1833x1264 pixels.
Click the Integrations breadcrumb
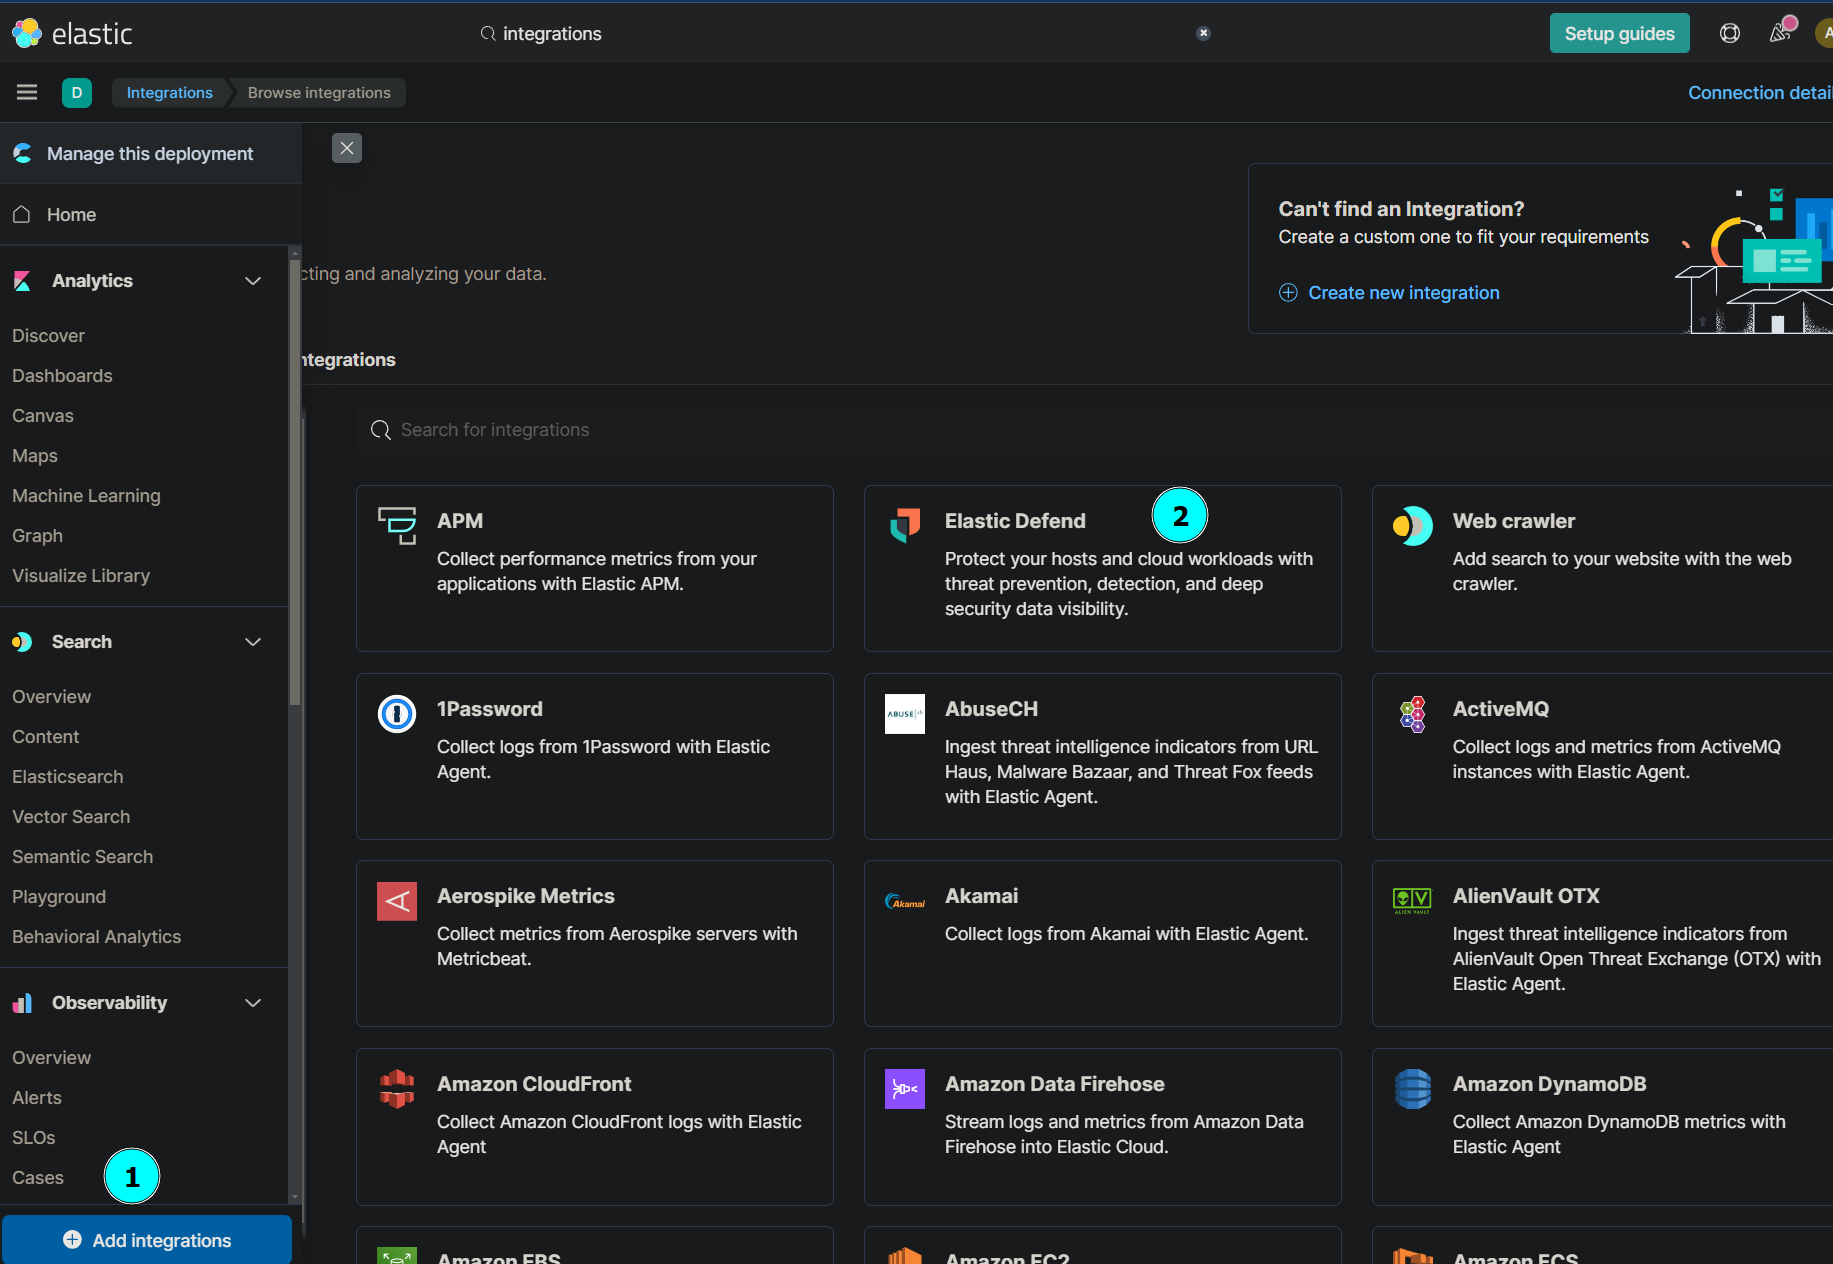point(170,92)
